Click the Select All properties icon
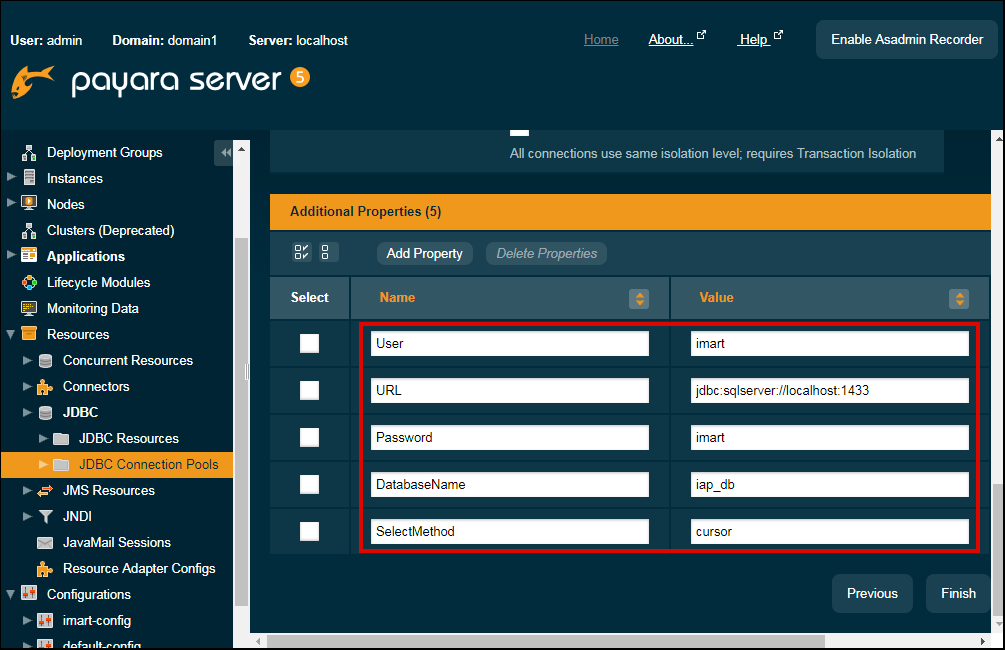The image size is (1005, 650). pos(301,253)
